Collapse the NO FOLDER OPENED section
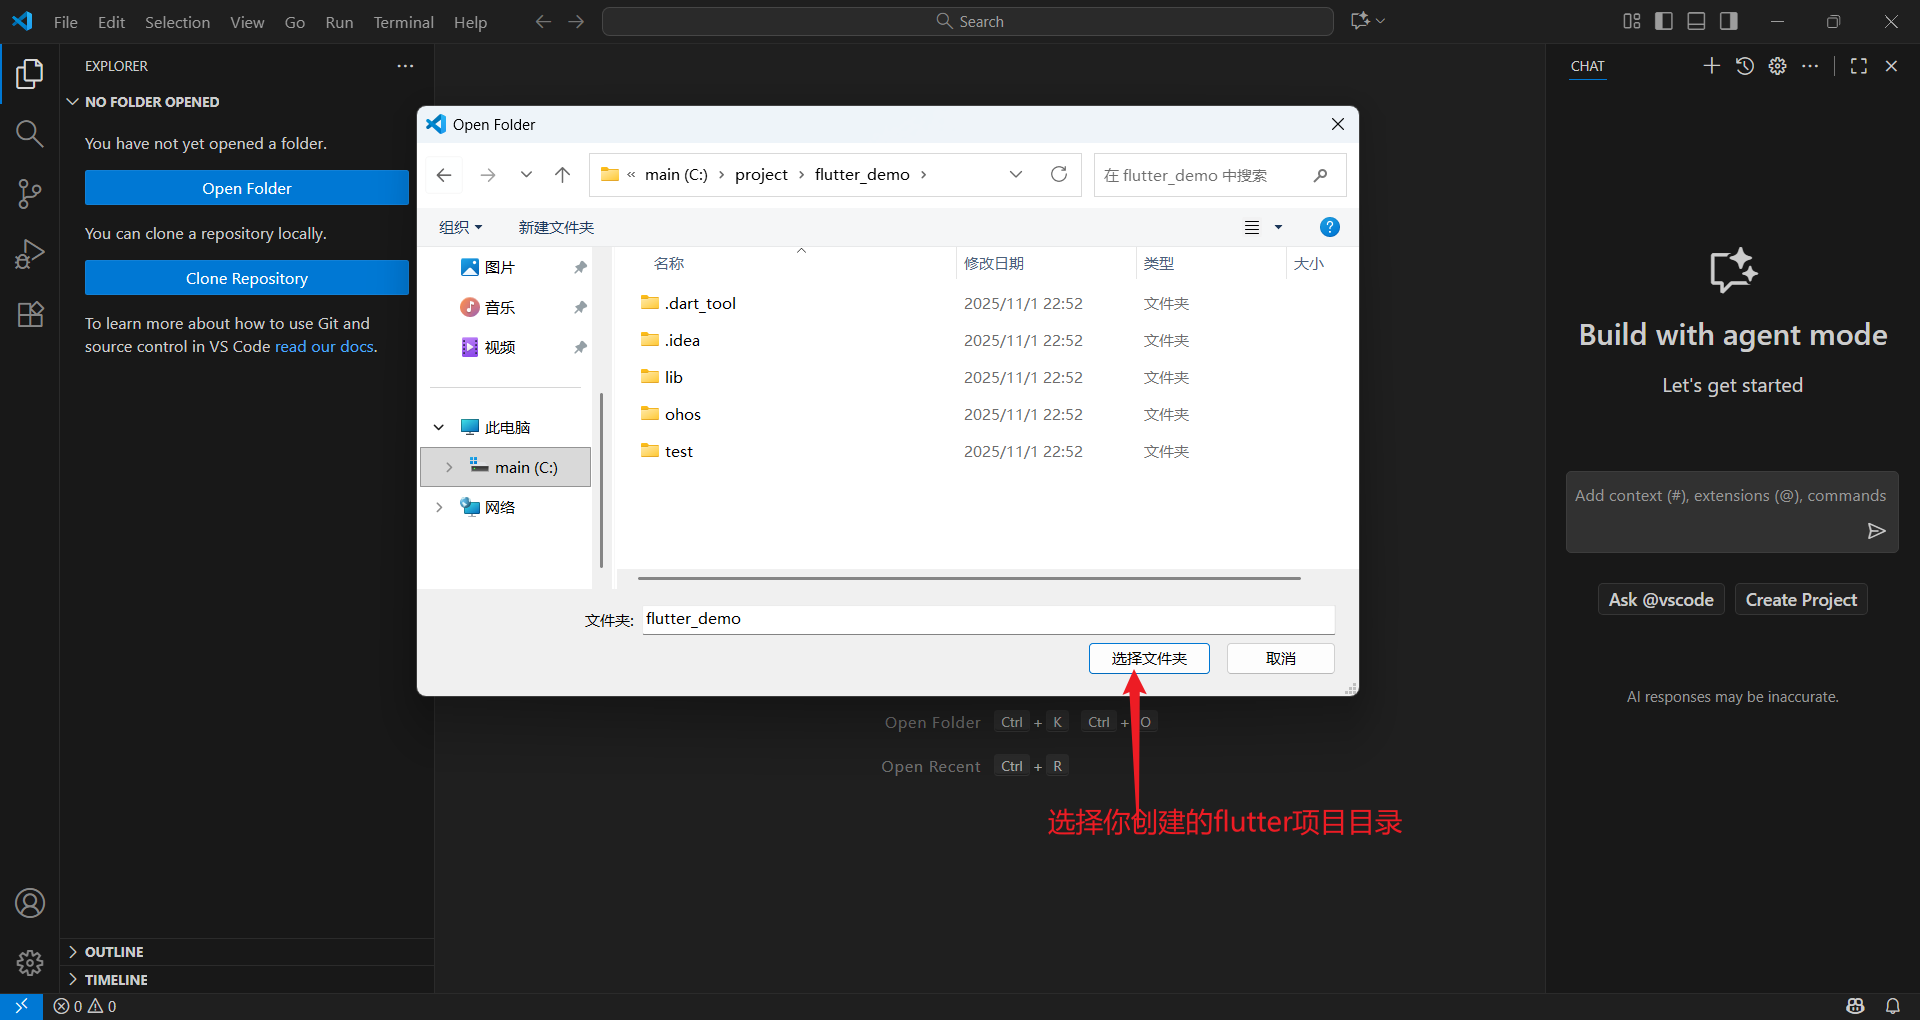The height and width of the screenshot is (1020, 1920). tap(73, 102)
